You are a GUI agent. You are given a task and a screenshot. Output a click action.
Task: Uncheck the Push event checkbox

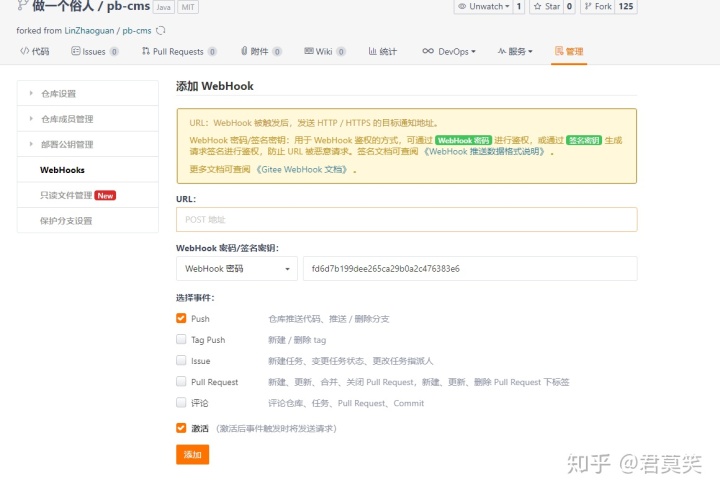[181, 318]
